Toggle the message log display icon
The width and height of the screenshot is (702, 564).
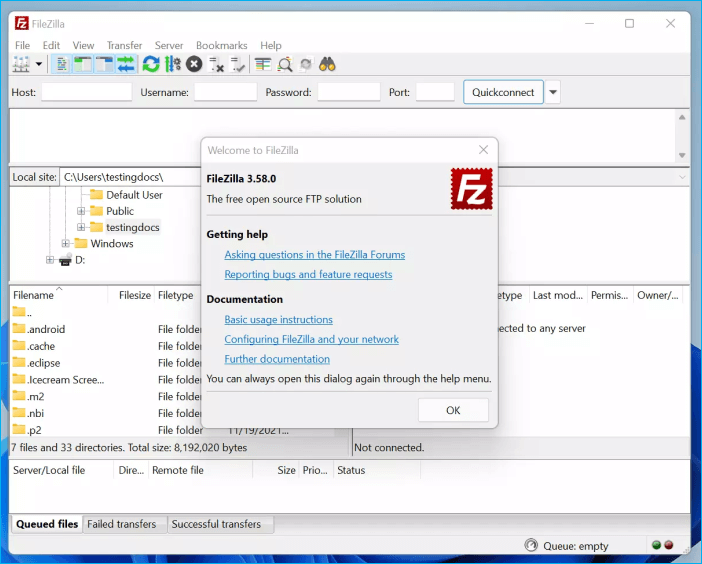[62, 64]
